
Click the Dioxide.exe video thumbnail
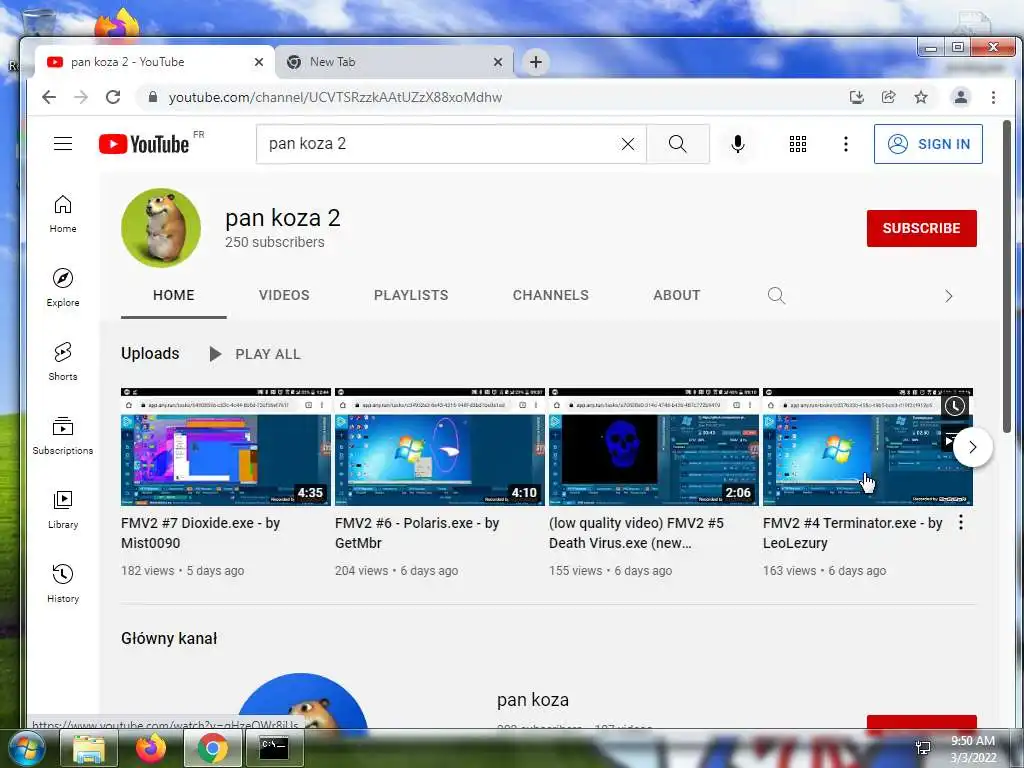click(226, 447)
